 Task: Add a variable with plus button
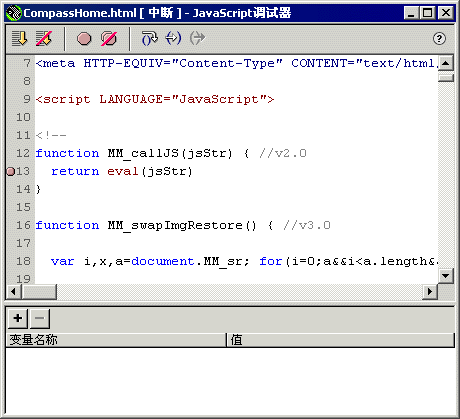[18, 318]
